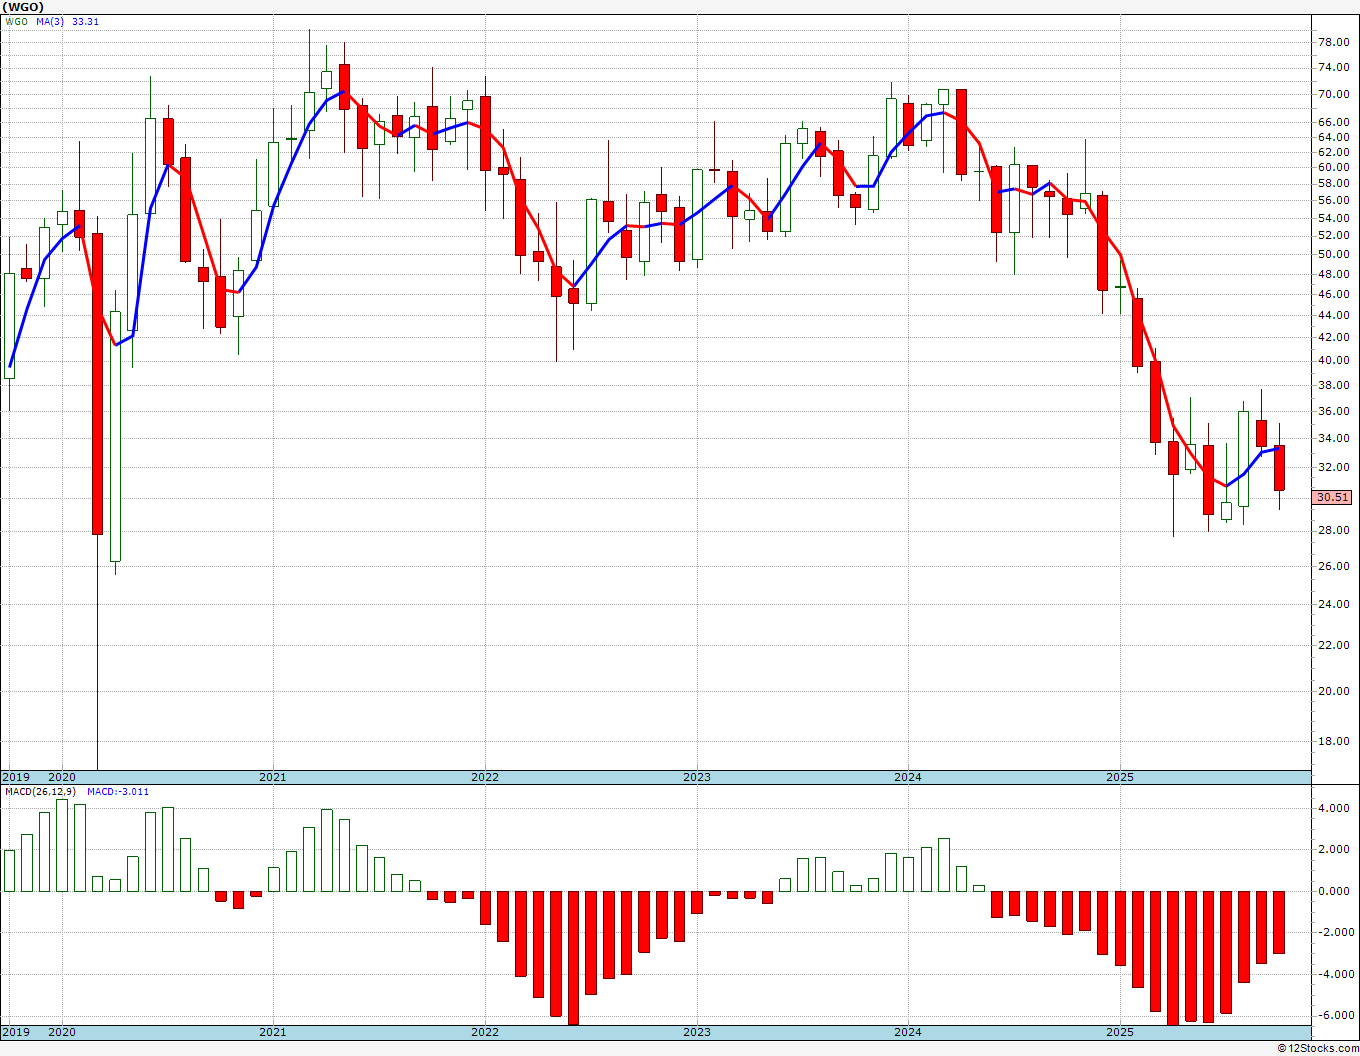The image size is (1360, 1056).
Task: Click the "32.00" price axis label
Action: [x=1333, y=467]
